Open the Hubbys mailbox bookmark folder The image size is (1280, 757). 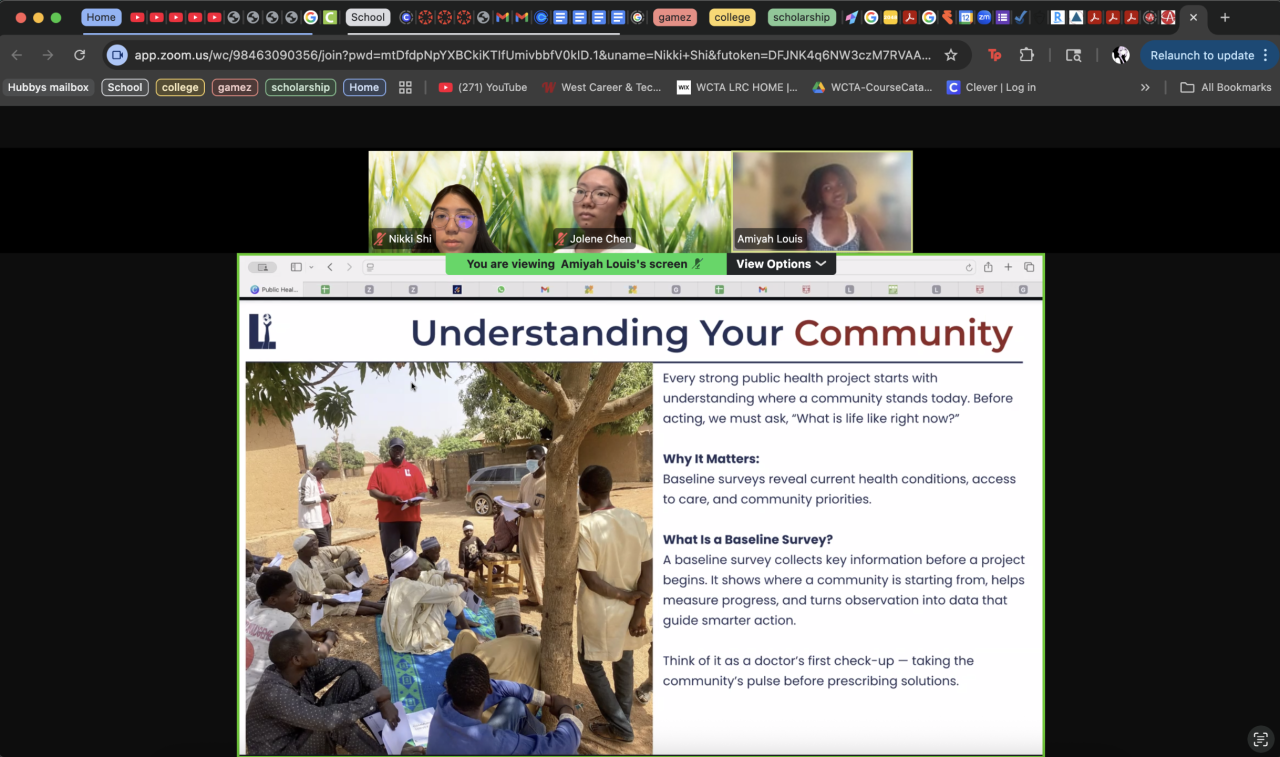[x=49, y=87]
